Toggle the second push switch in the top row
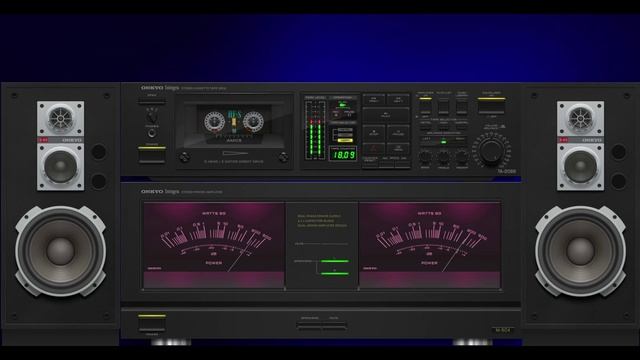 click(x=444, y=106)
